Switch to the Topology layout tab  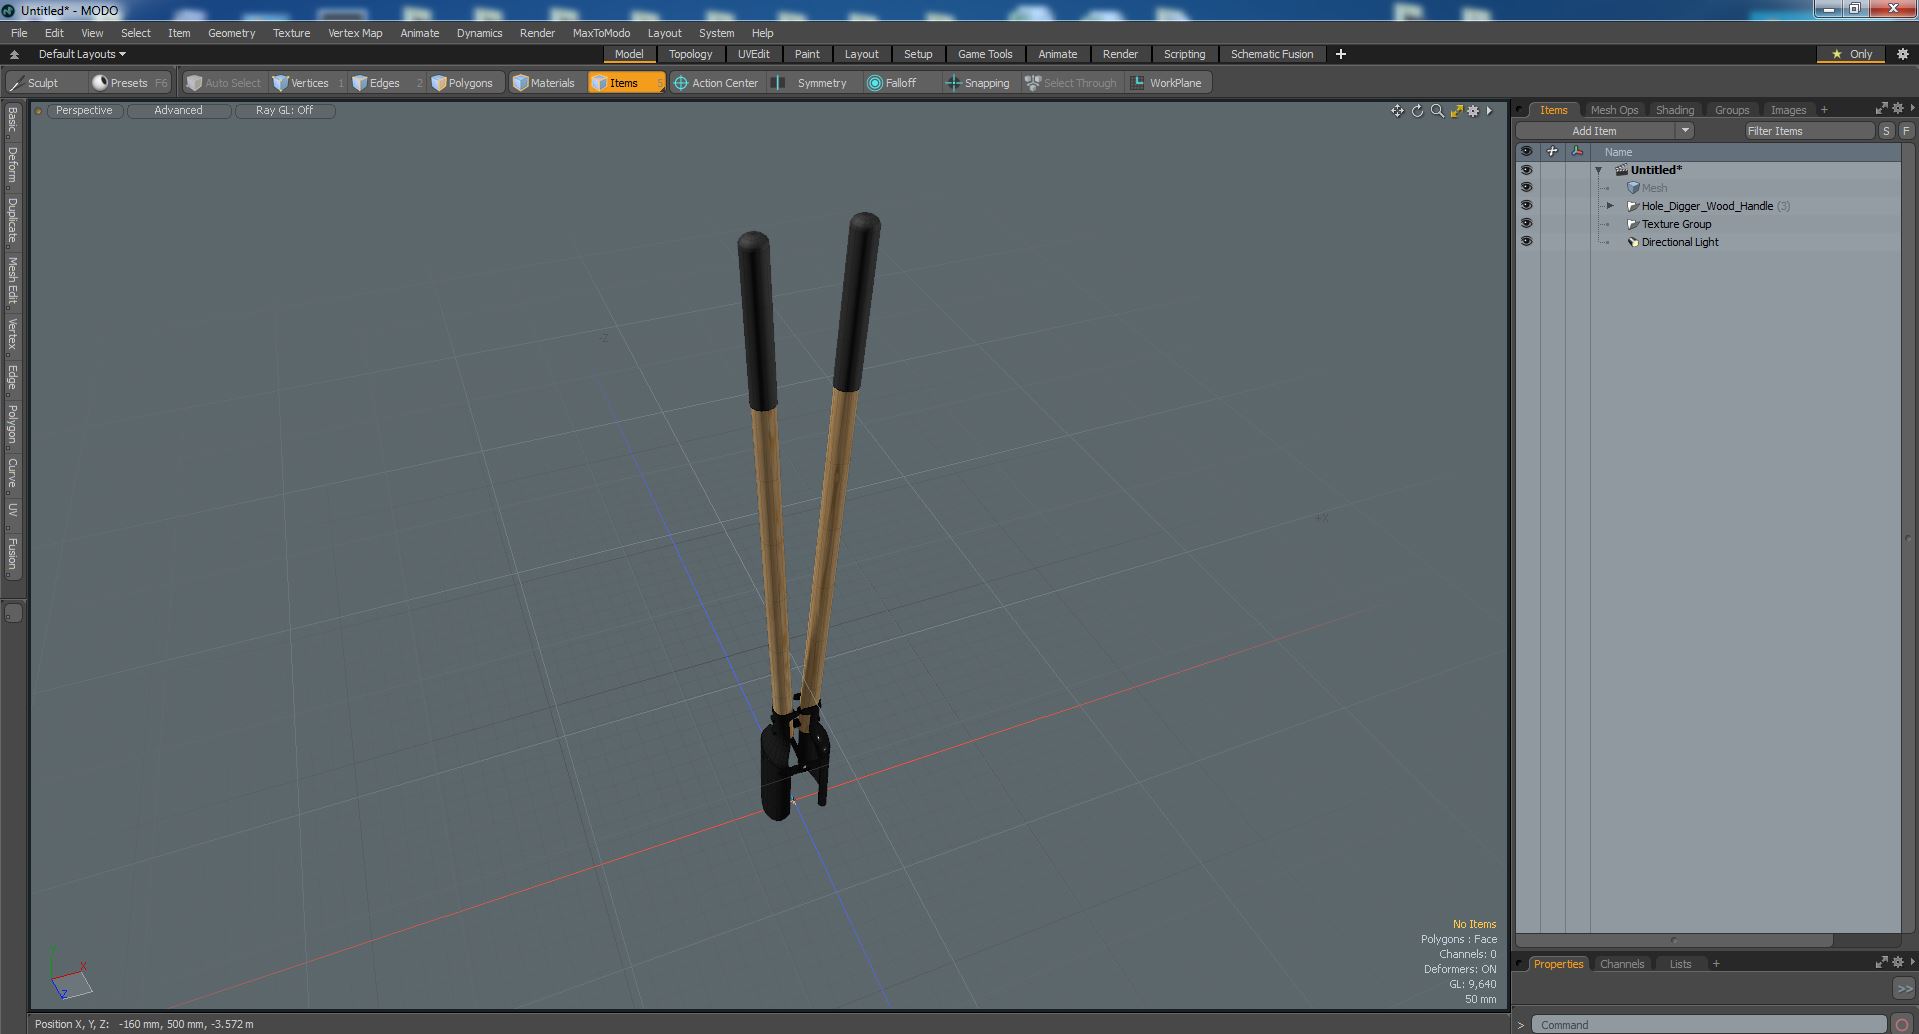coord(691,54)
